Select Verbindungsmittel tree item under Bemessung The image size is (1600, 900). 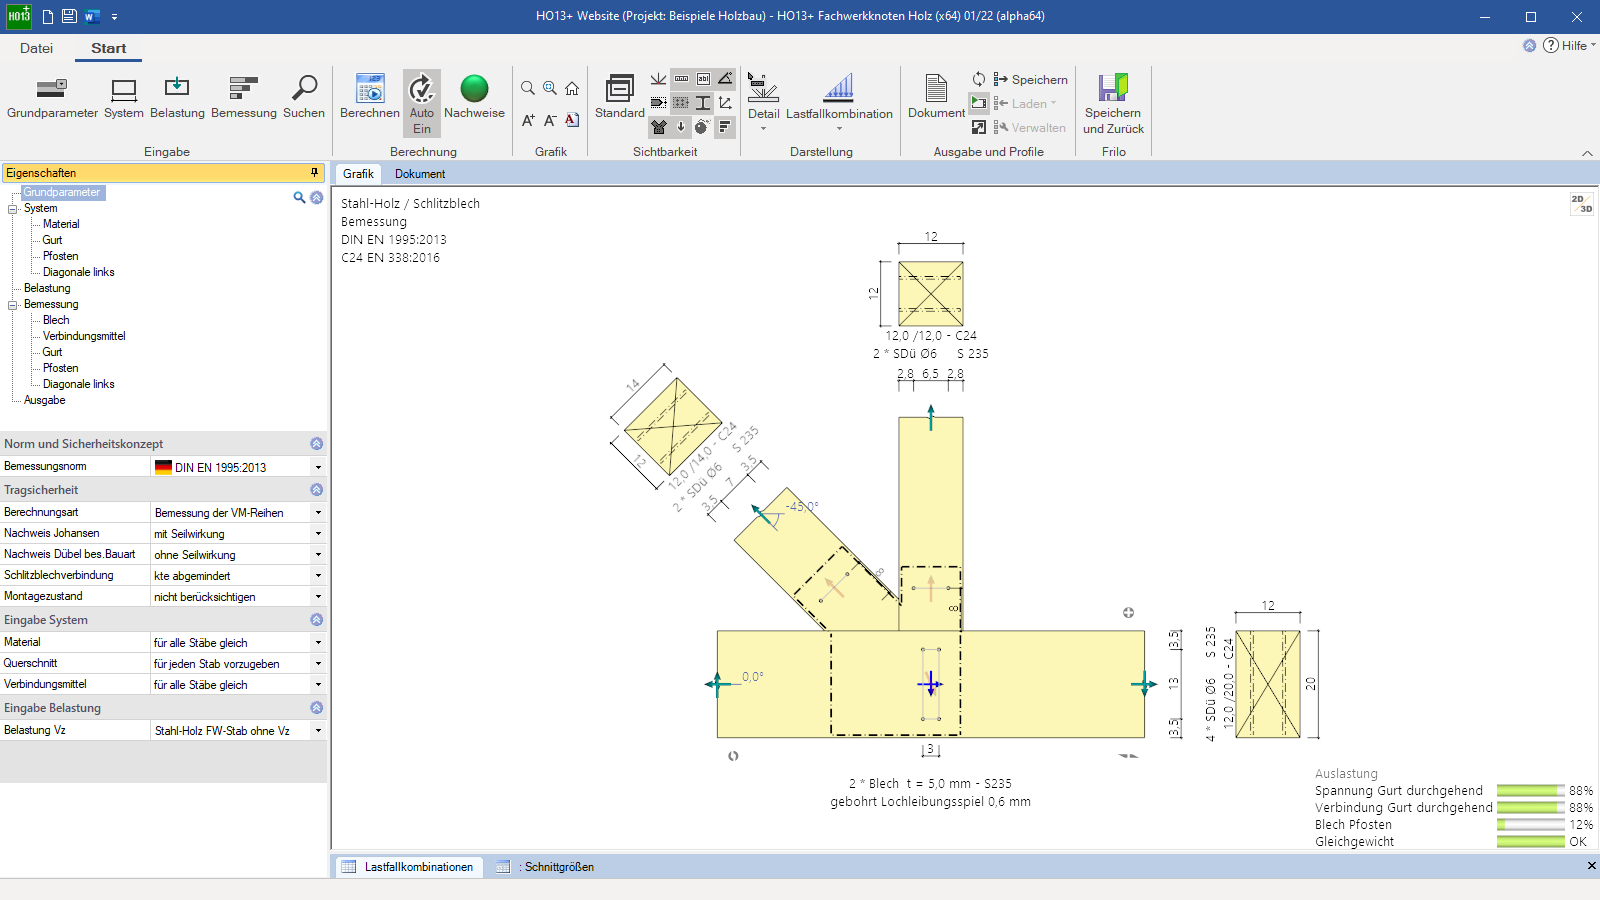(84, 336)
